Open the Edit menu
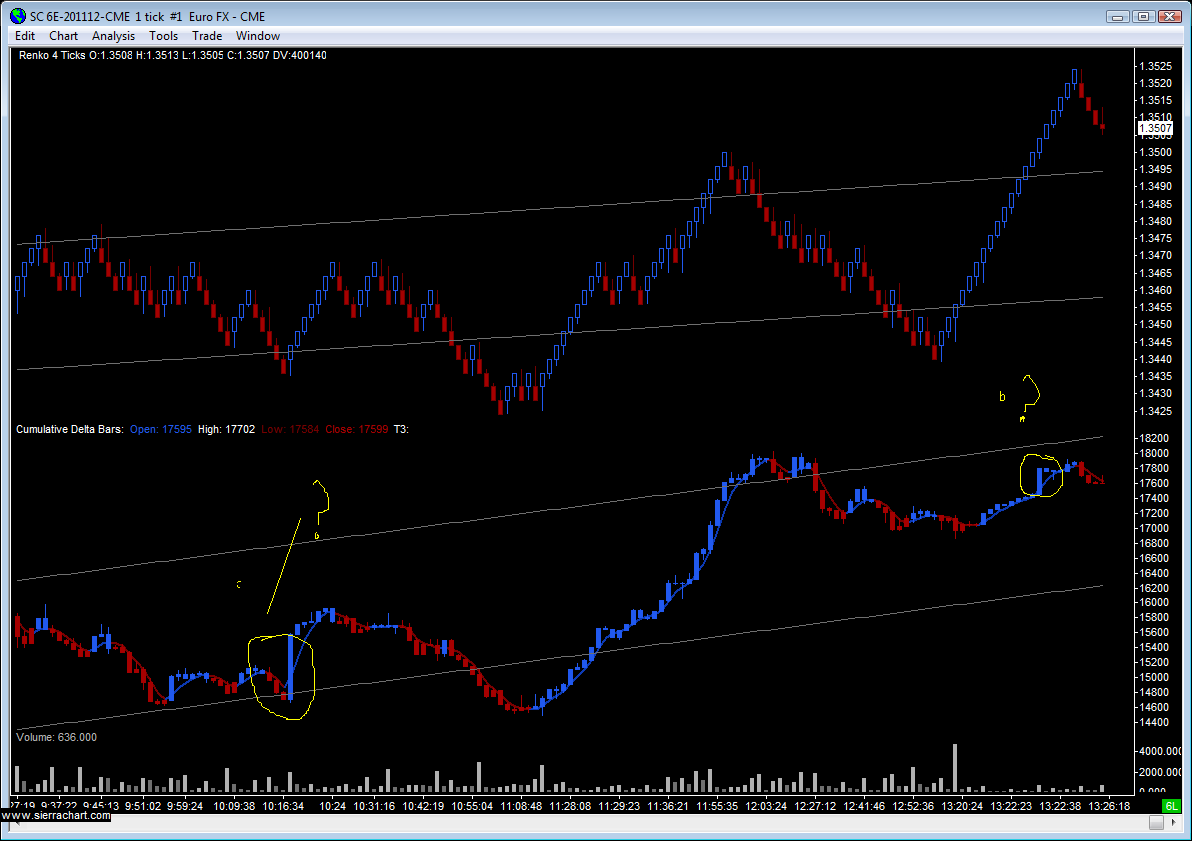This screenshot has height=841, width=1192. click(x=24, y=36)
